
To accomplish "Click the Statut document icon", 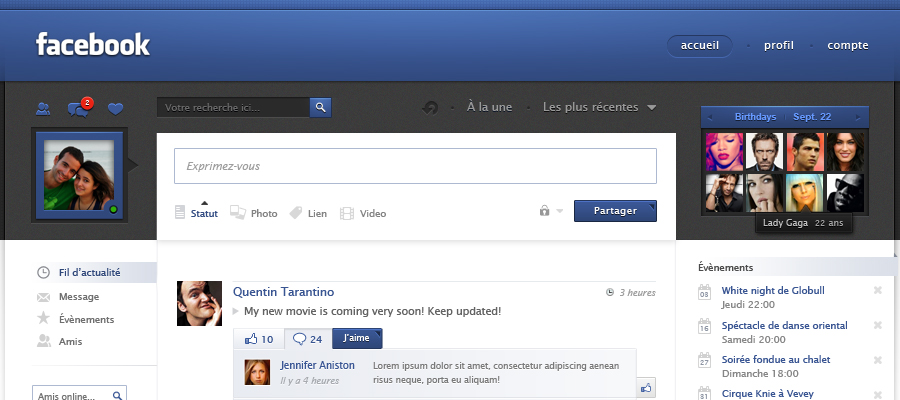I will click(x=180, y=212).
